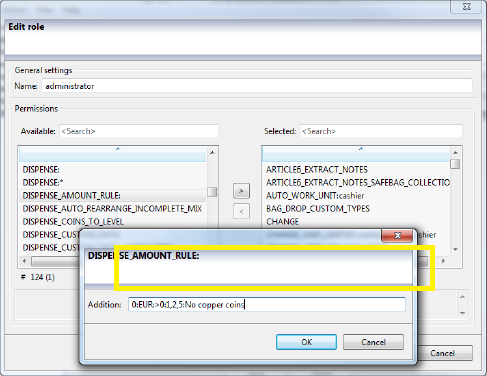Select ARTICLE6_EXTRACT_NOTES_SAFEBAG_COLLECTIO entry
The image size is (487, 376).
pyautogui.click(x=356, y=183)
